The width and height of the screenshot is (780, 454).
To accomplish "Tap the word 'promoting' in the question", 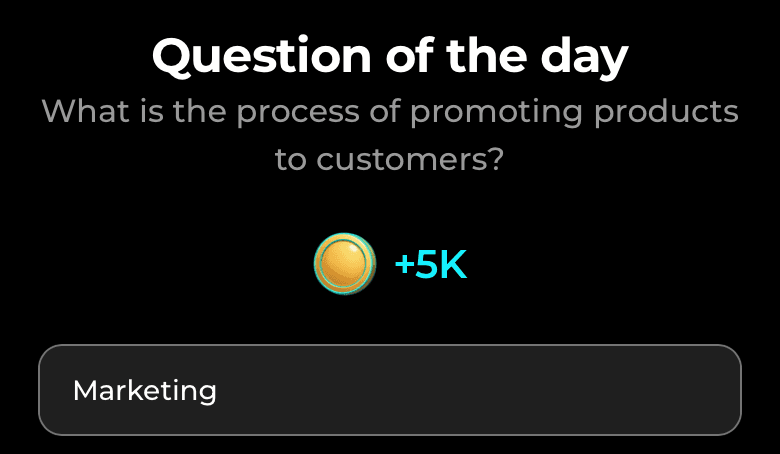I will 496,113.
